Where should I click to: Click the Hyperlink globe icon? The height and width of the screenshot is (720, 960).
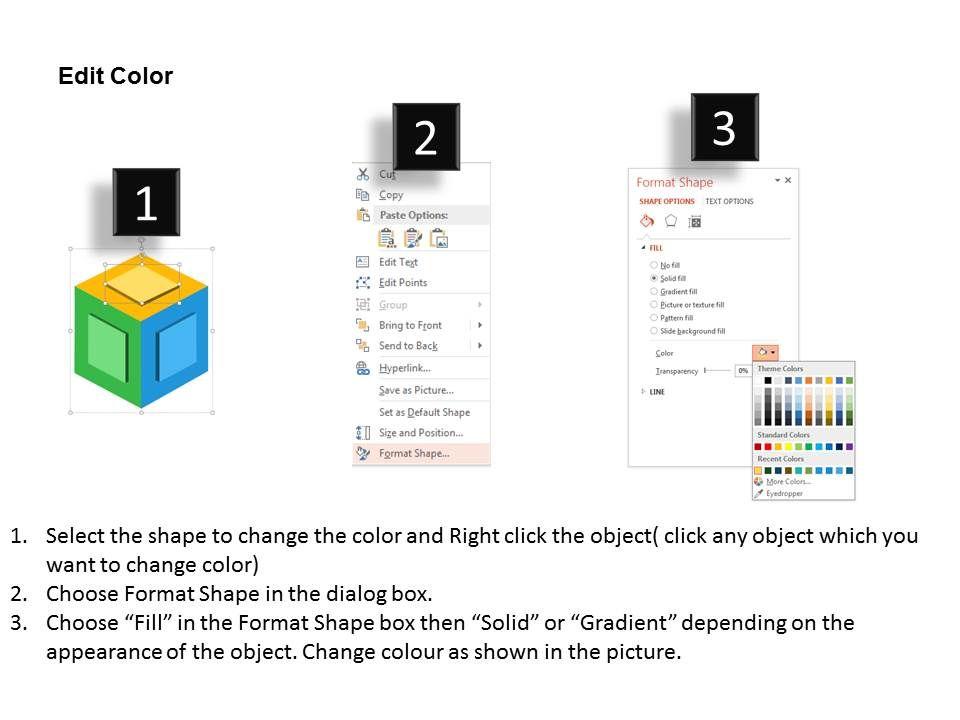(x=363, y=368)
